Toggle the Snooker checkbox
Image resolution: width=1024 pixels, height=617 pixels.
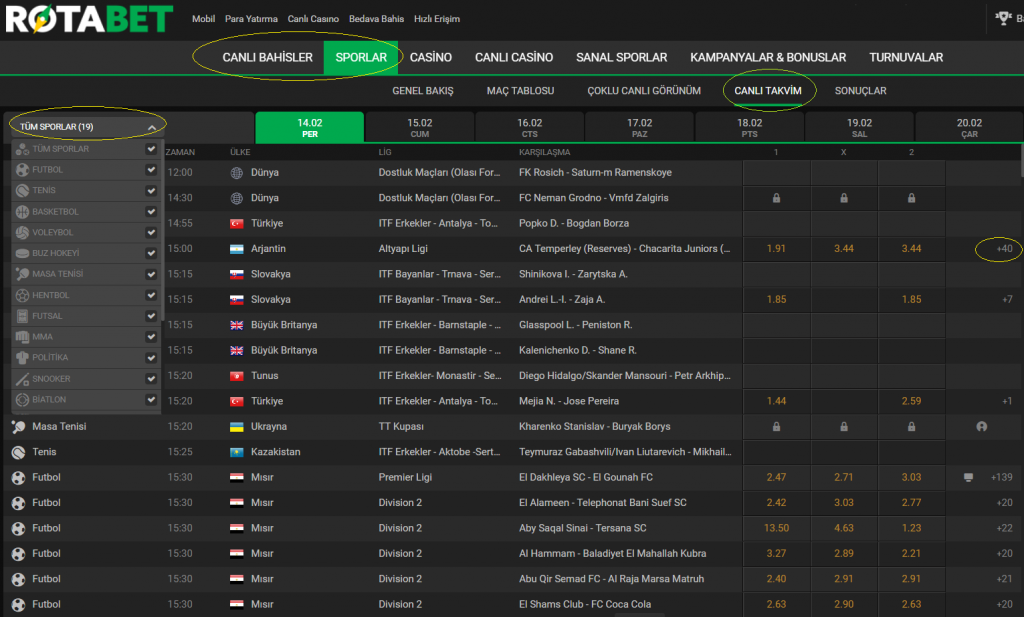tap(151, 379)
